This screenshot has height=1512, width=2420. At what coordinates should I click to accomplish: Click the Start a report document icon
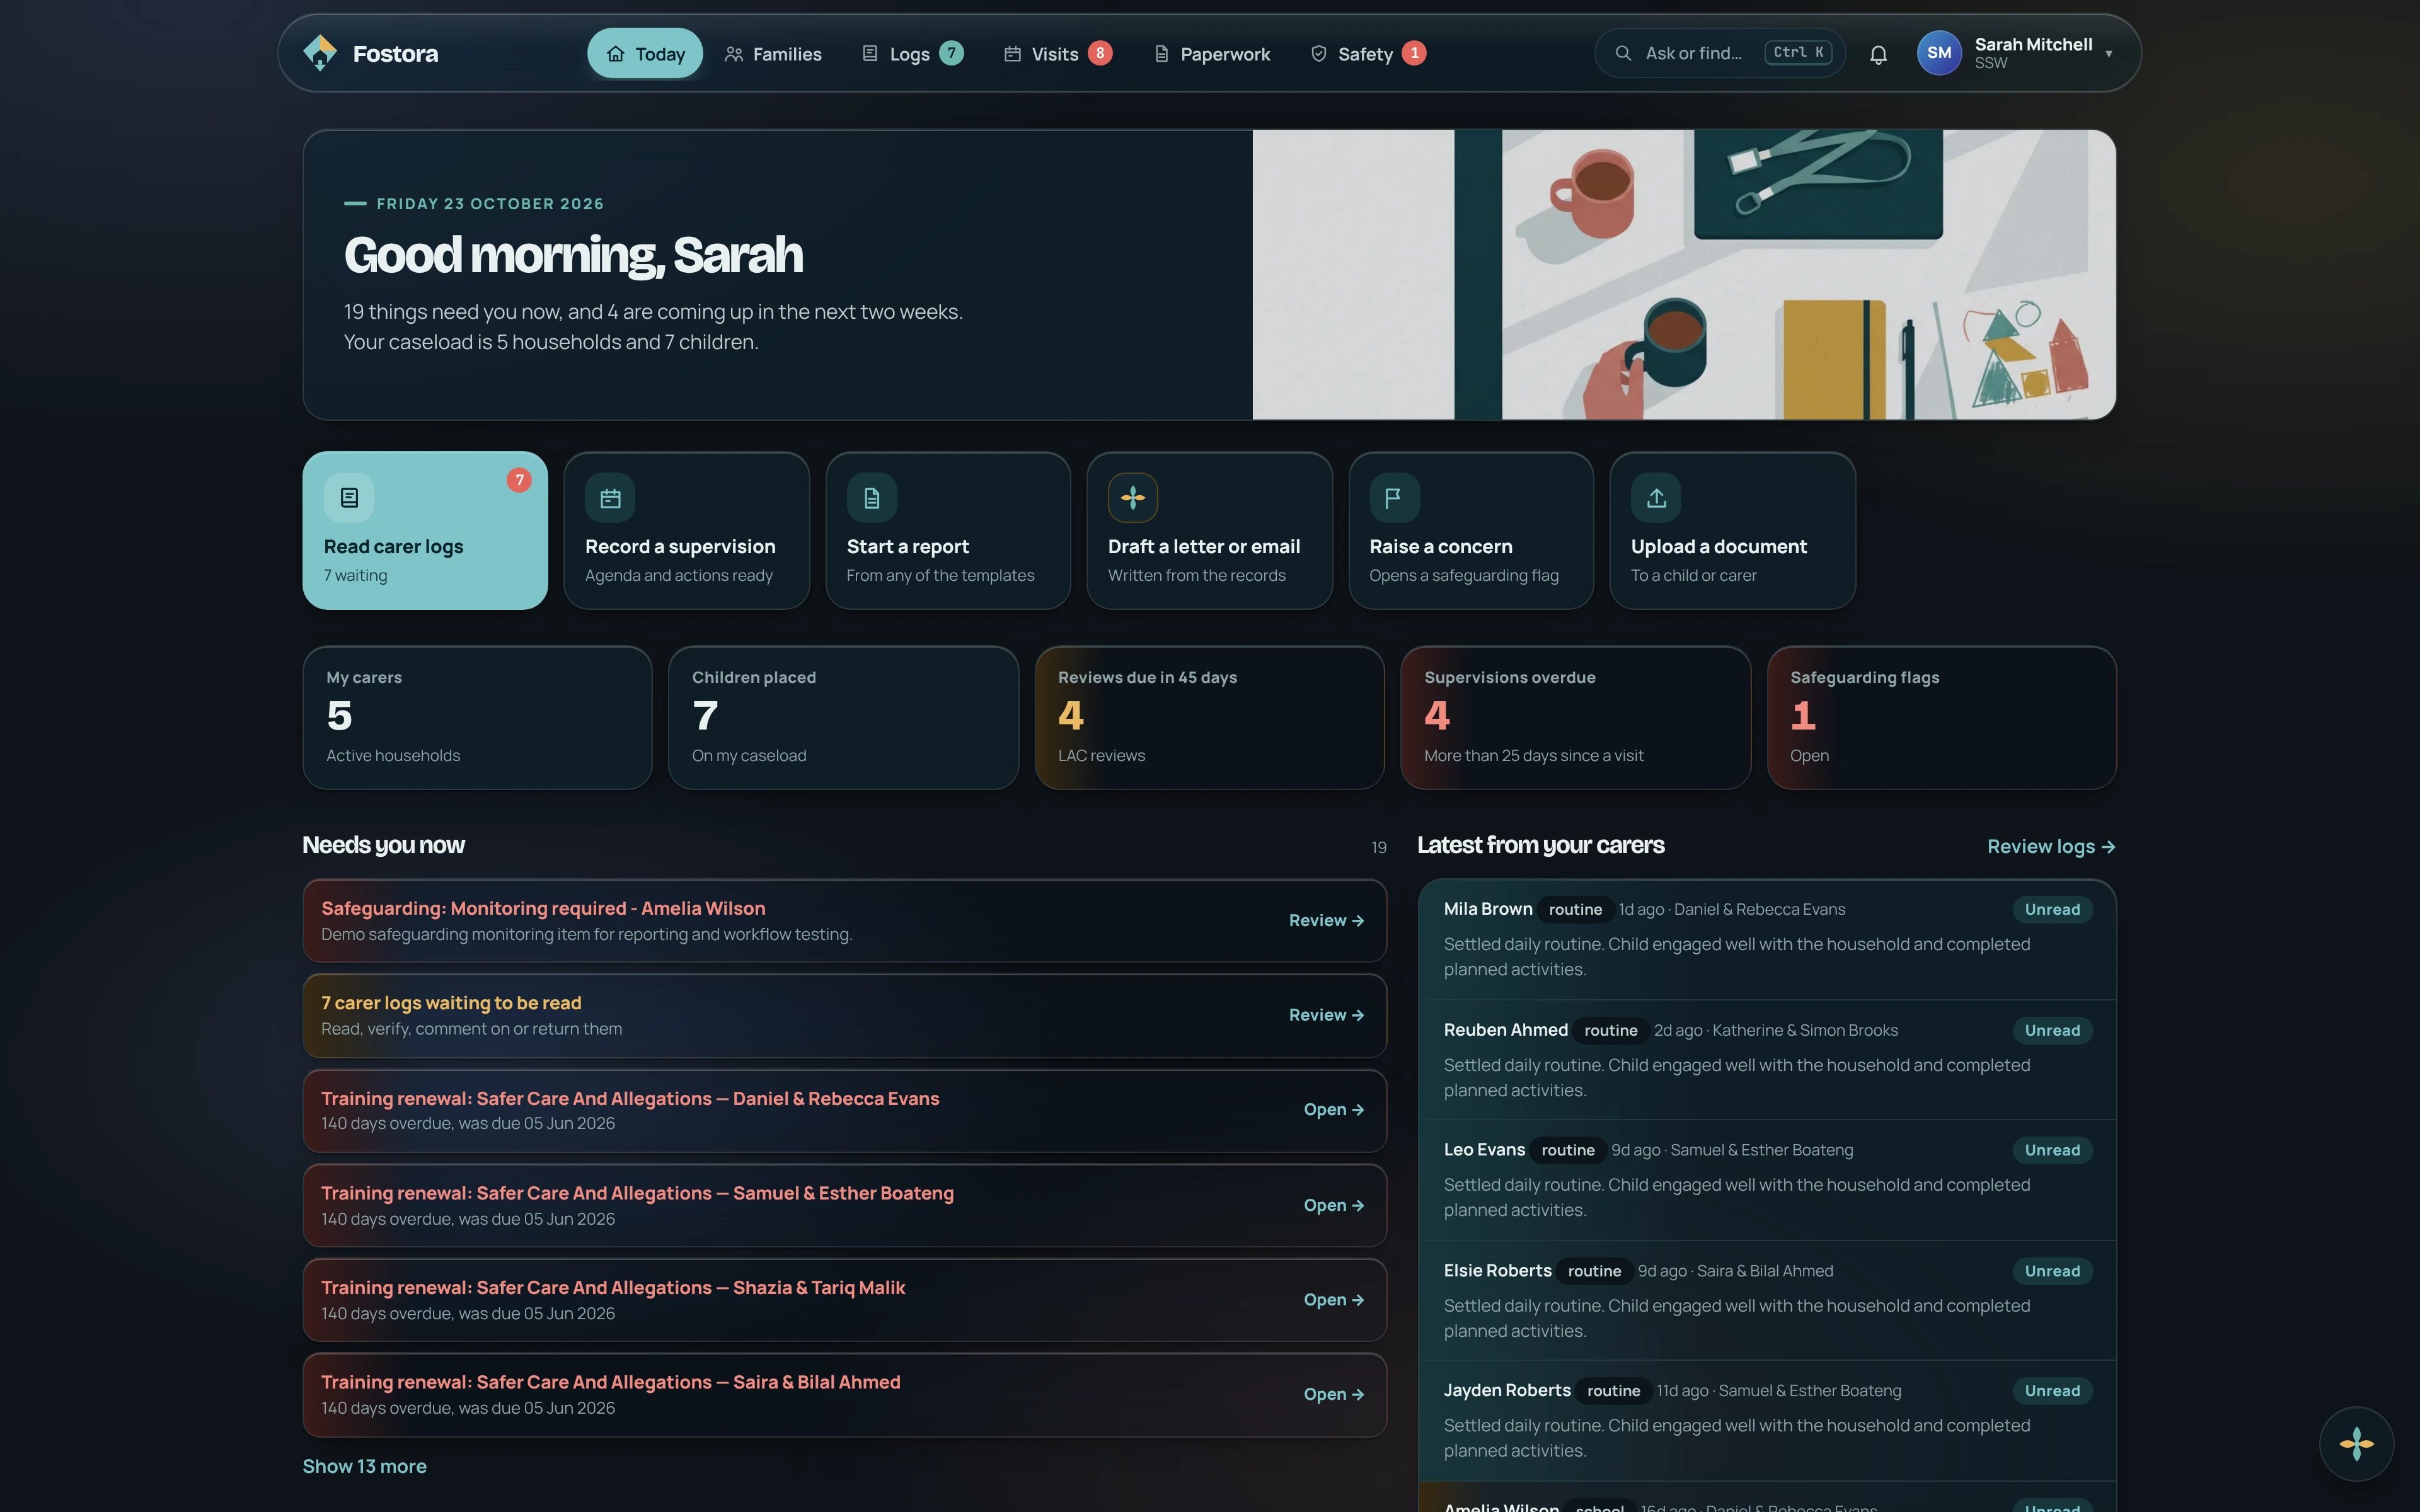click(872, 497)
